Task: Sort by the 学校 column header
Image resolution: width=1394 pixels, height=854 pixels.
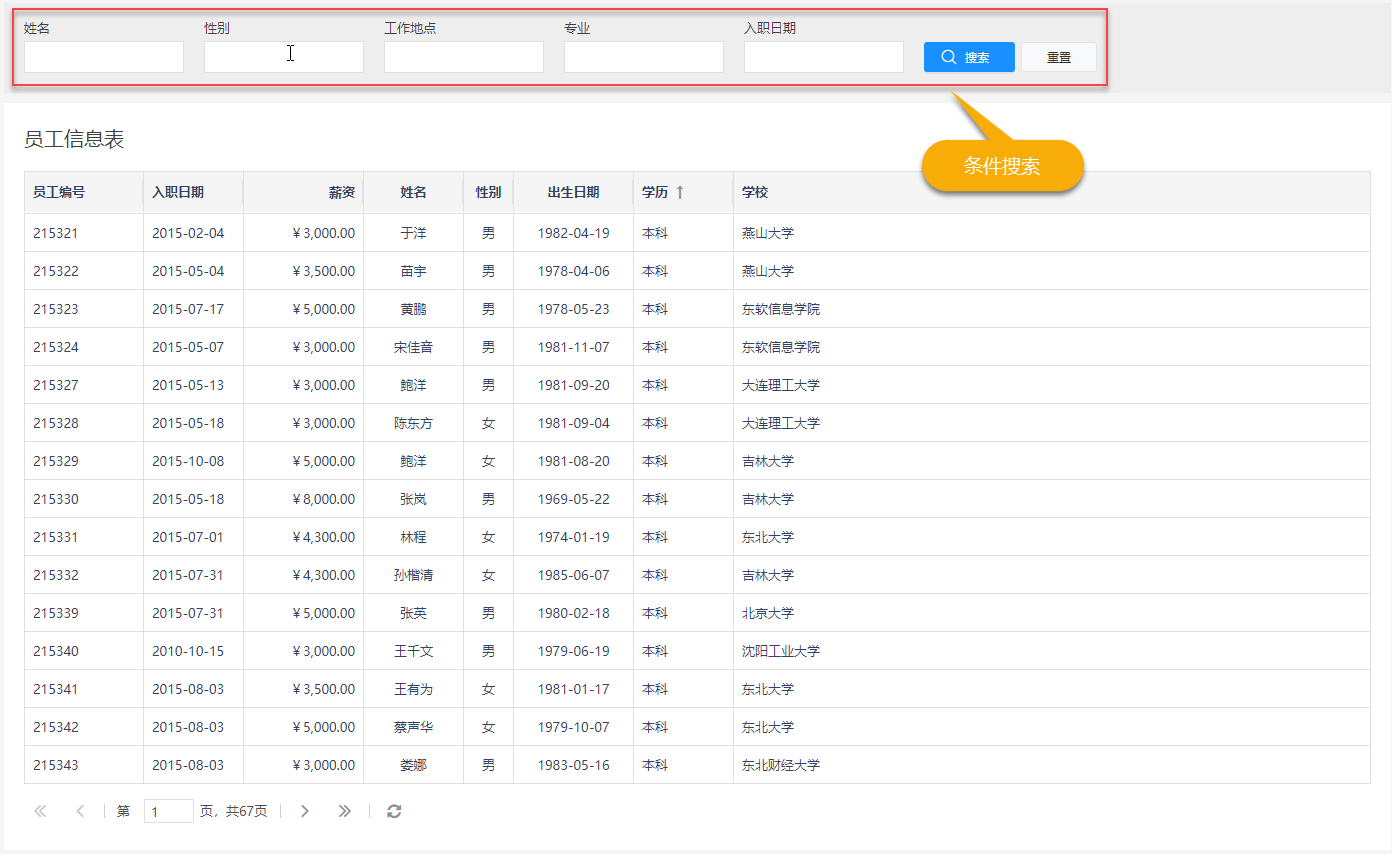Action: 1052,192
